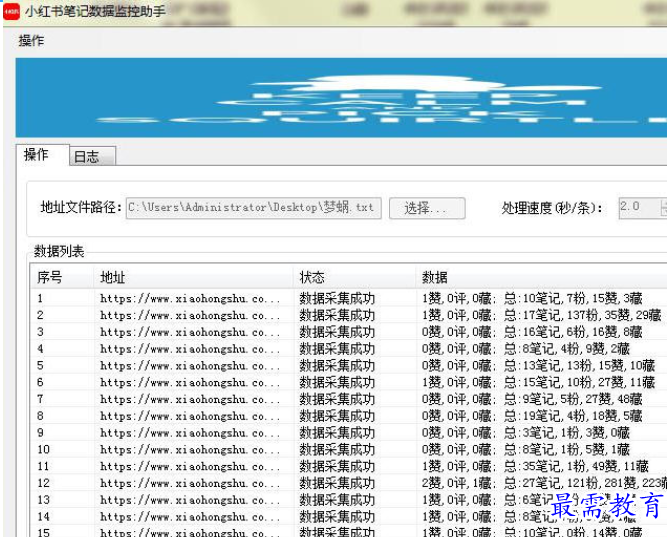Screen dimensions: 672x537
Task: Click the 地址 column header
Action: click(x=193, y=277)
